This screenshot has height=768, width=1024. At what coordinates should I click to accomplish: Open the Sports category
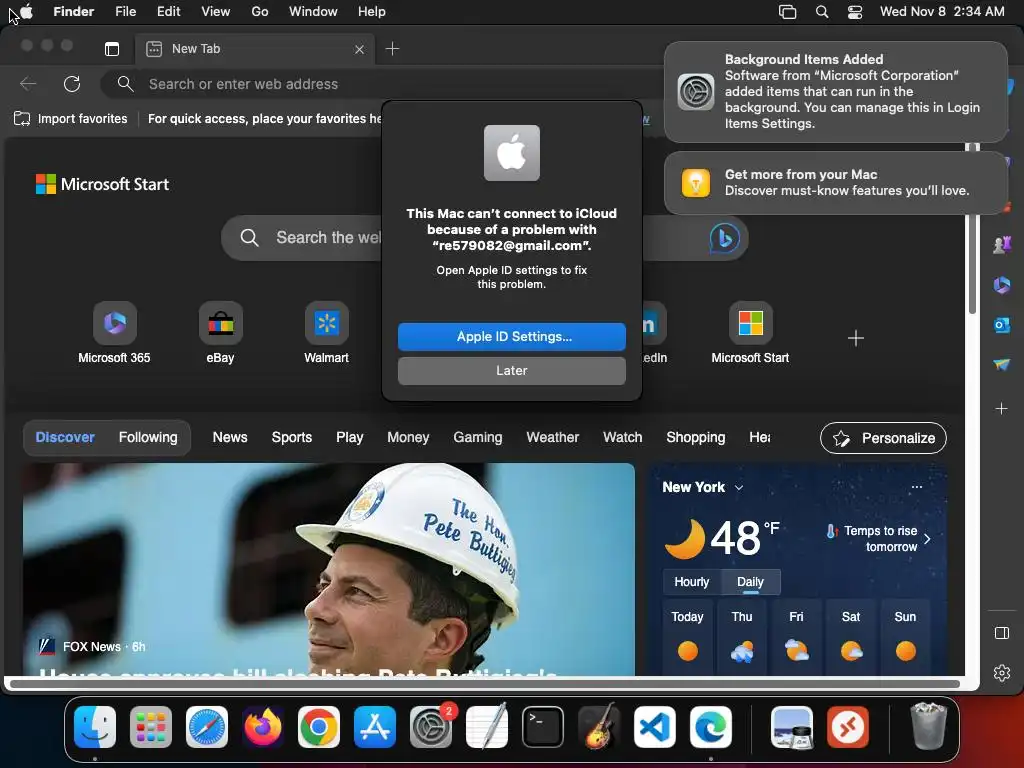292,438
